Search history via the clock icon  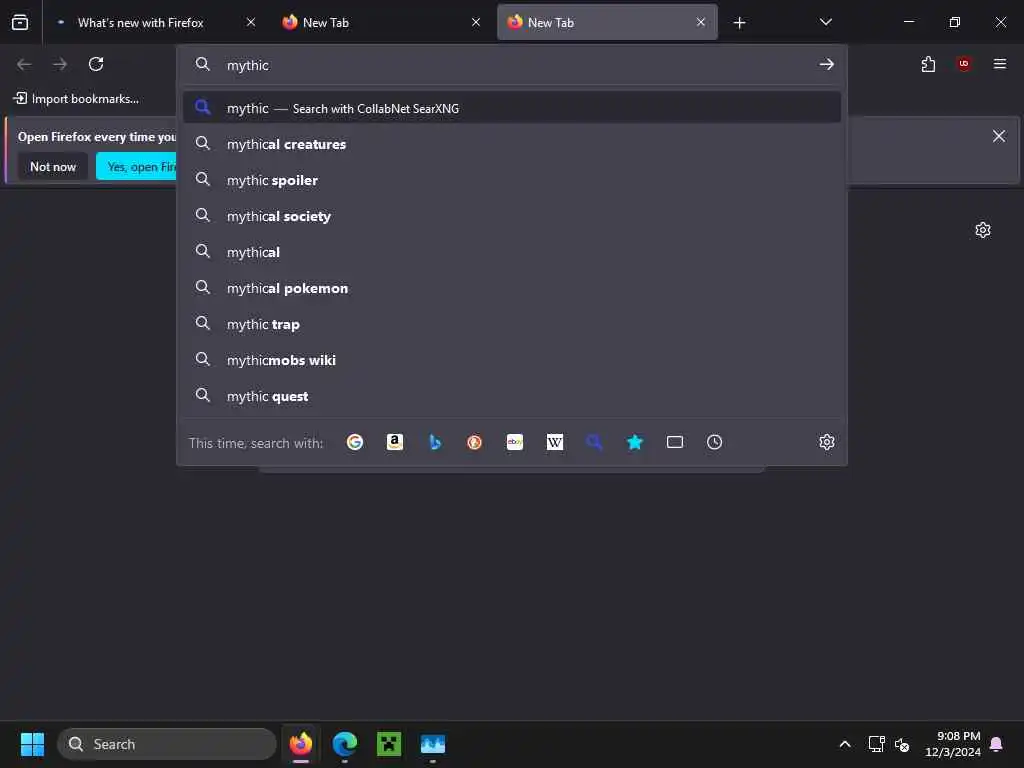pyautogui.click(x=714, y=442)
